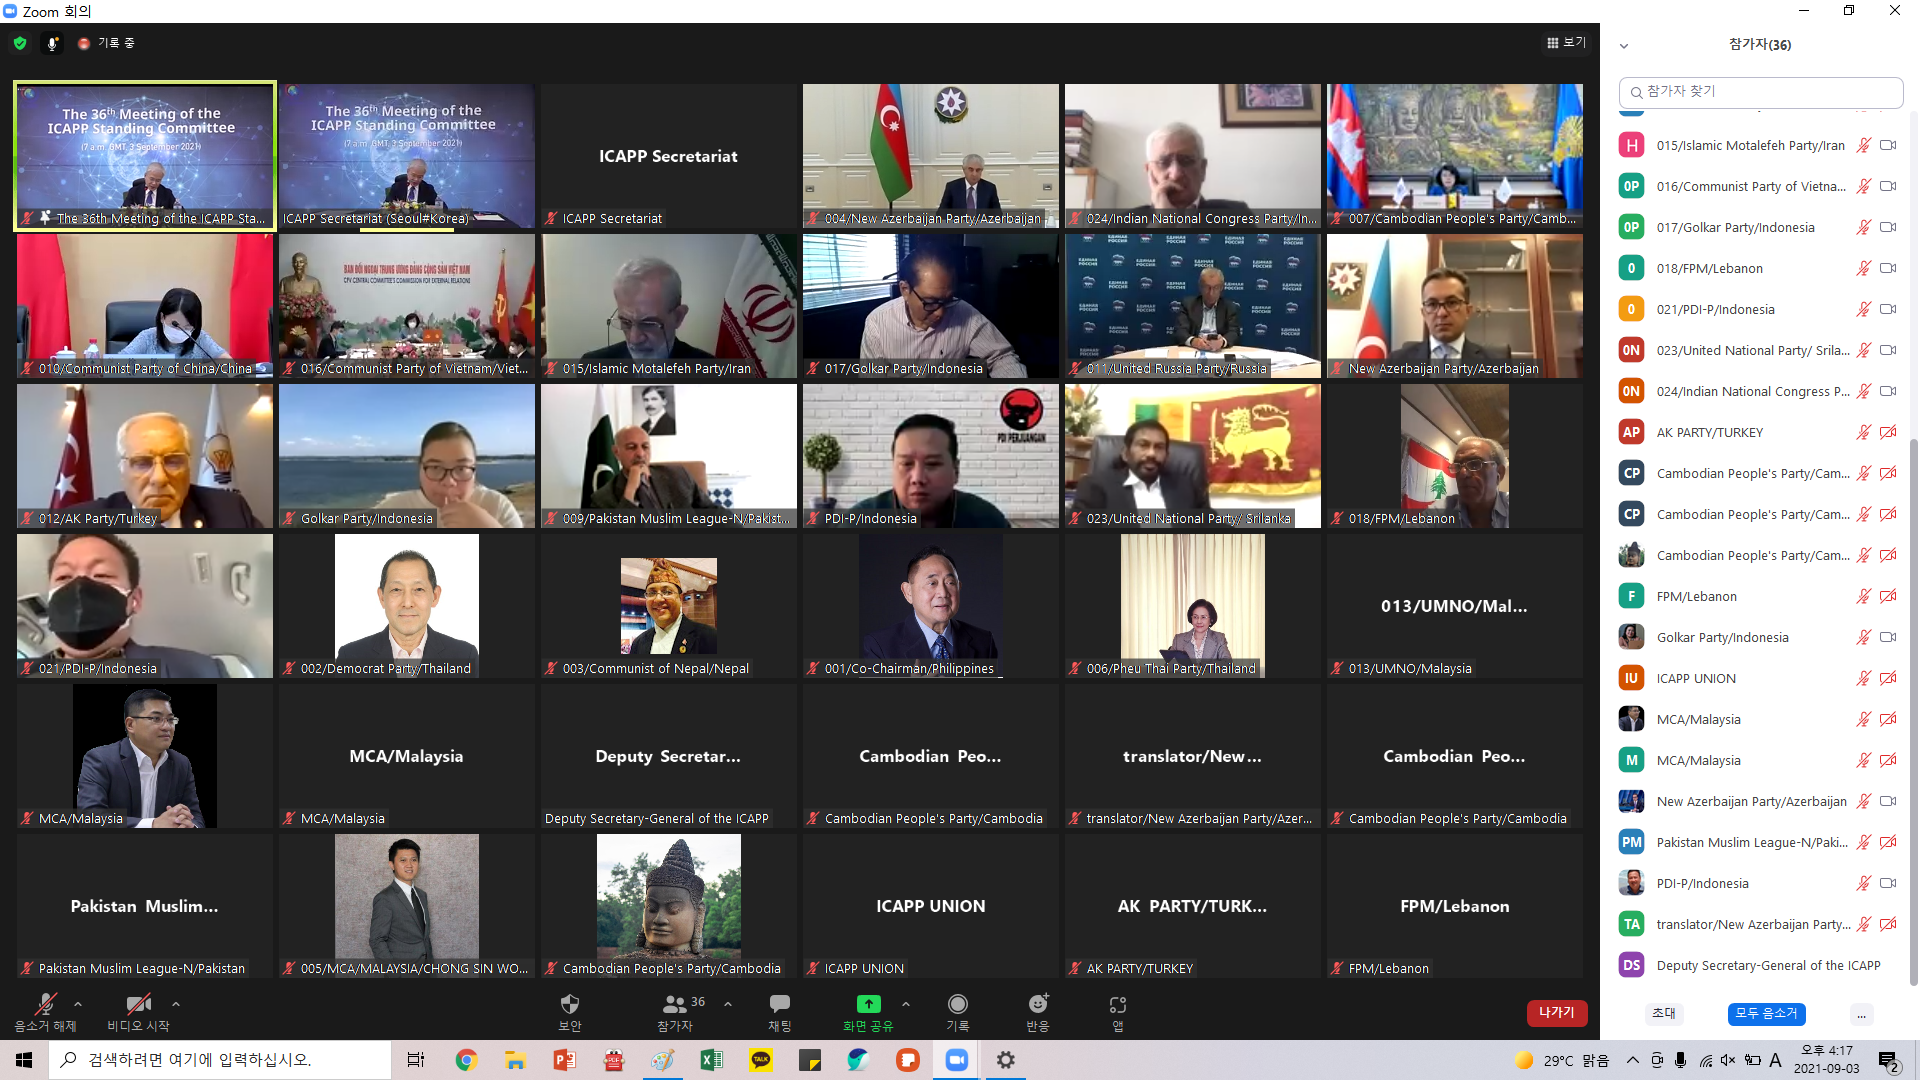Click the ICAPP UNION video tile
1920x1080 pixels.
931,906
